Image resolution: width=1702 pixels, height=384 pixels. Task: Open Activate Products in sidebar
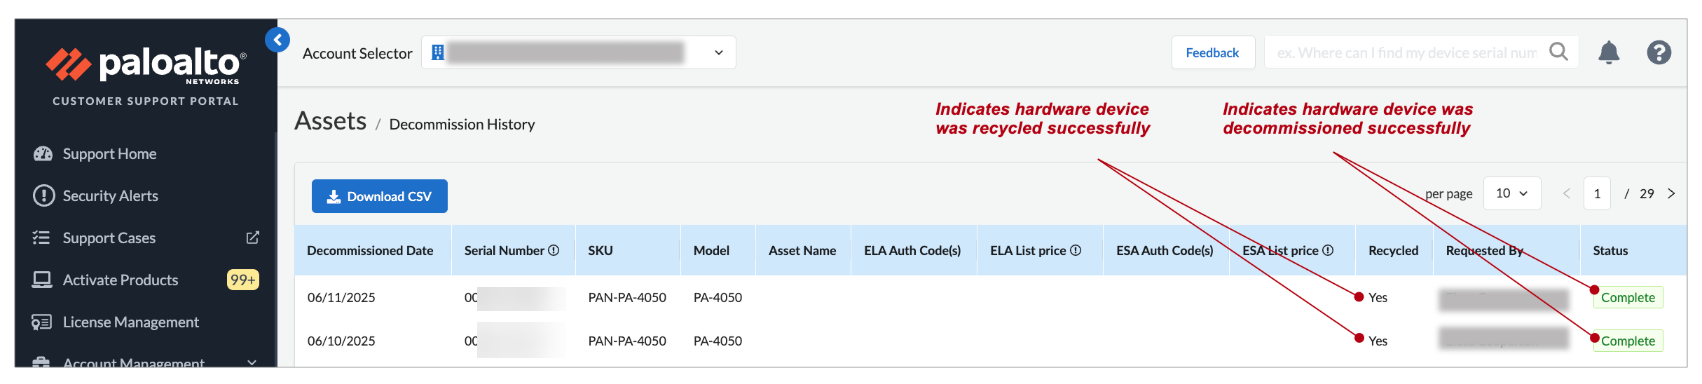(x=120, y=280)
